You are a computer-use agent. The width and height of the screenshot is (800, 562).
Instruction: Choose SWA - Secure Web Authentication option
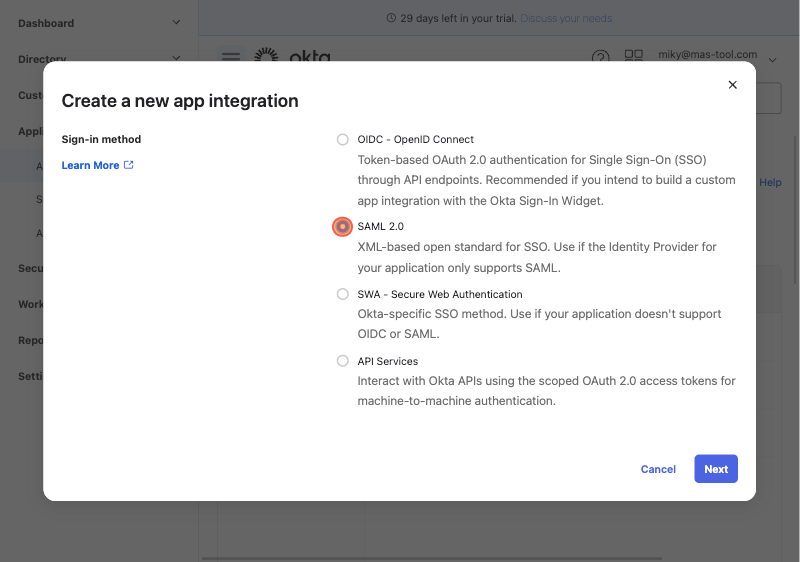pos(342,294)
